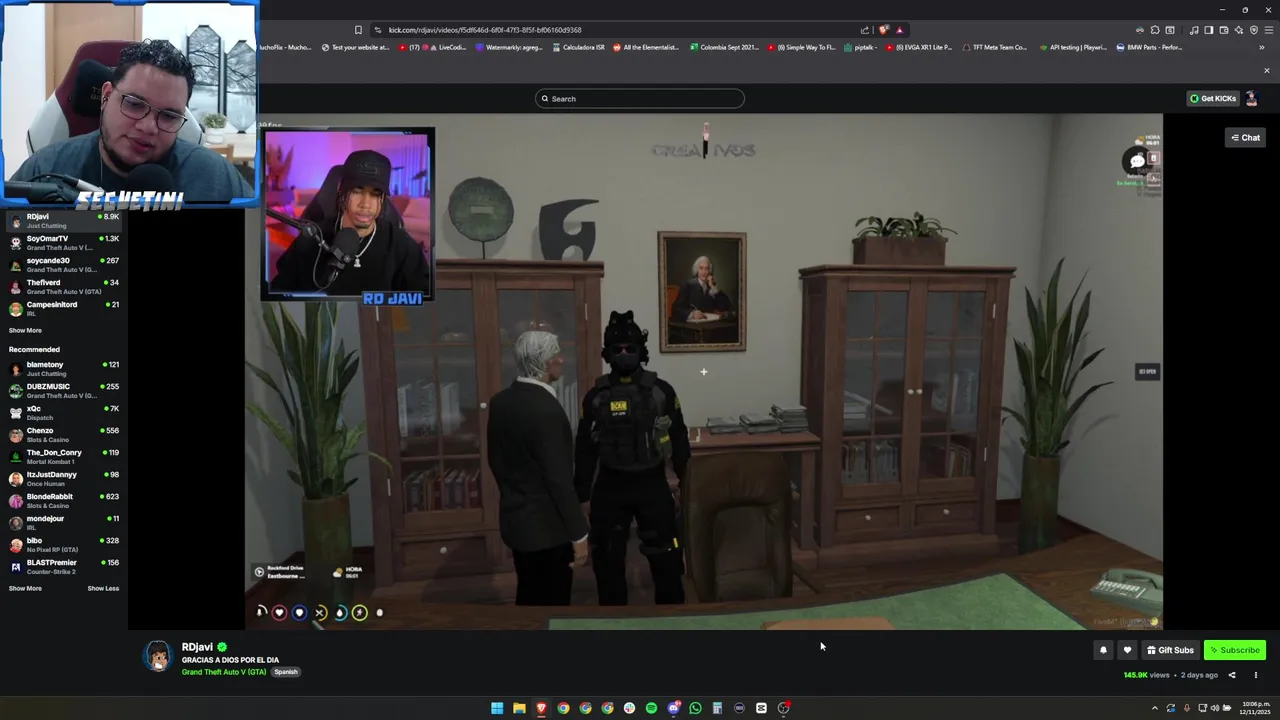
Task: Click the green Subscribe button
Action: click(x=1235, y=650)
